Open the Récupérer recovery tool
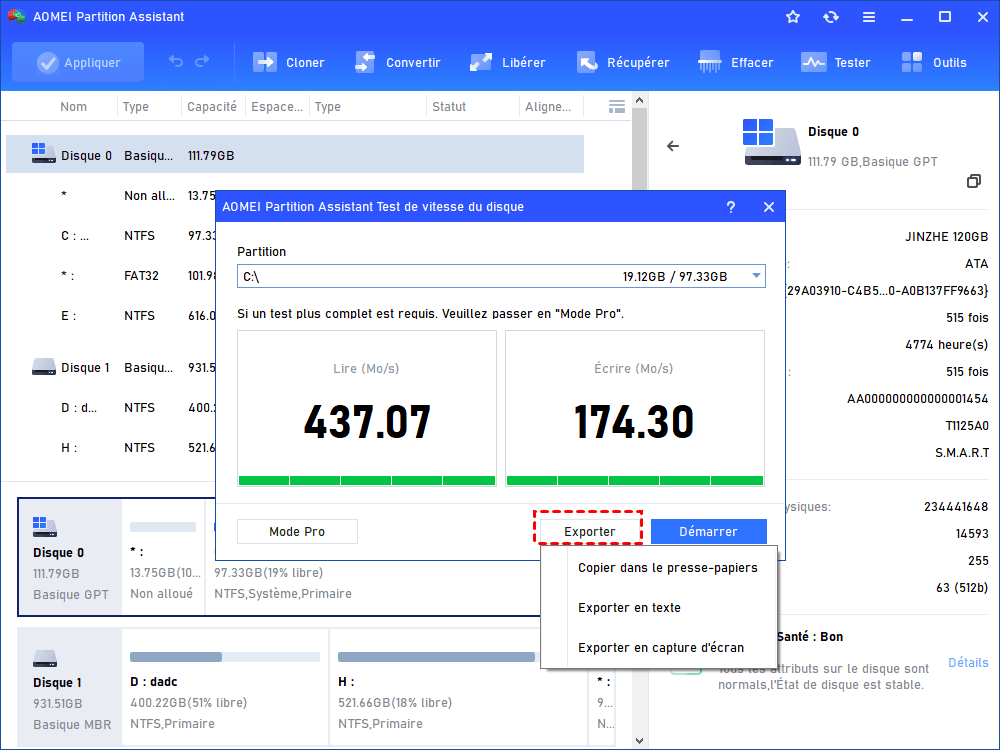The height and width of the screenshot is (750, 1000). tap(587, 62)
